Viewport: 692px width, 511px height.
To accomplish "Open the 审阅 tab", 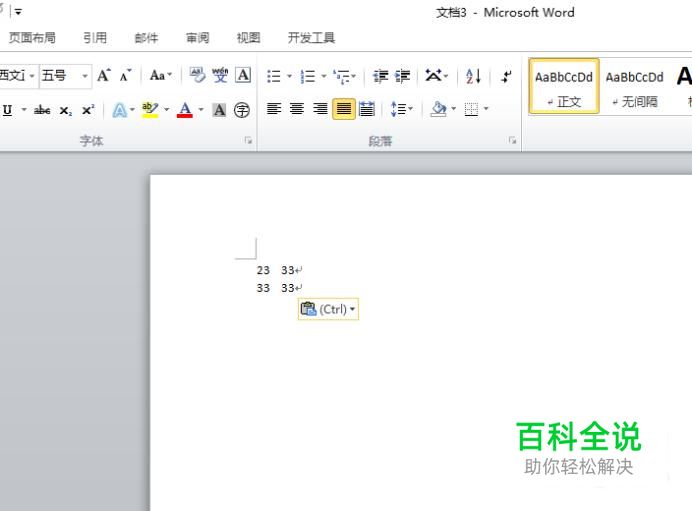I will [197, 38].
